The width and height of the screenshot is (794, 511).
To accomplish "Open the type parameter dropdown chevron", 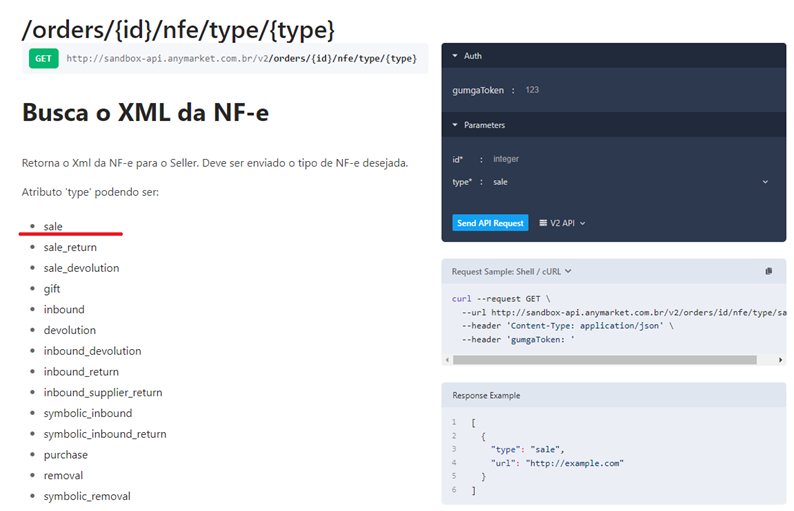I will 765,182.
